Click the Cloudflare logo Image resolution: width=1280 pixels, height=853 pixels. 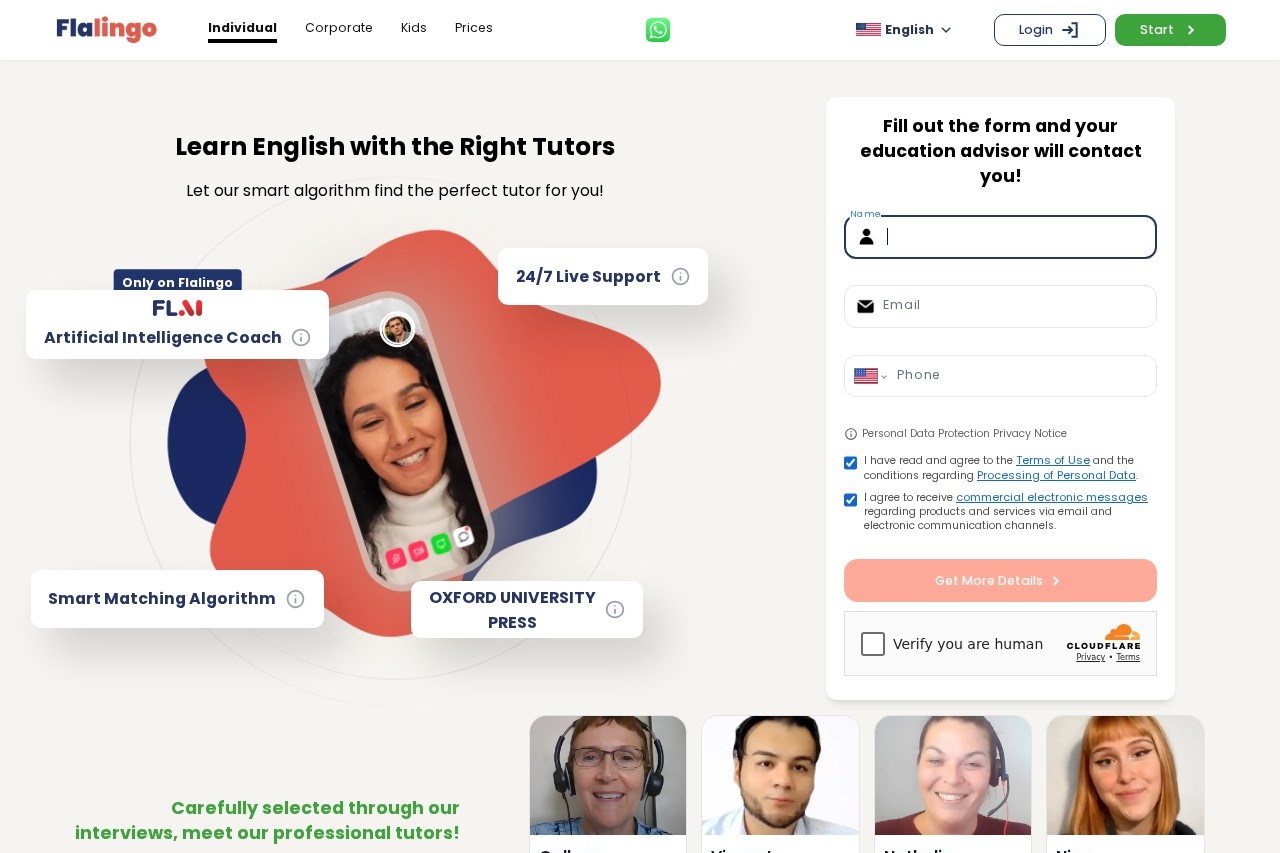[1103, 637]
